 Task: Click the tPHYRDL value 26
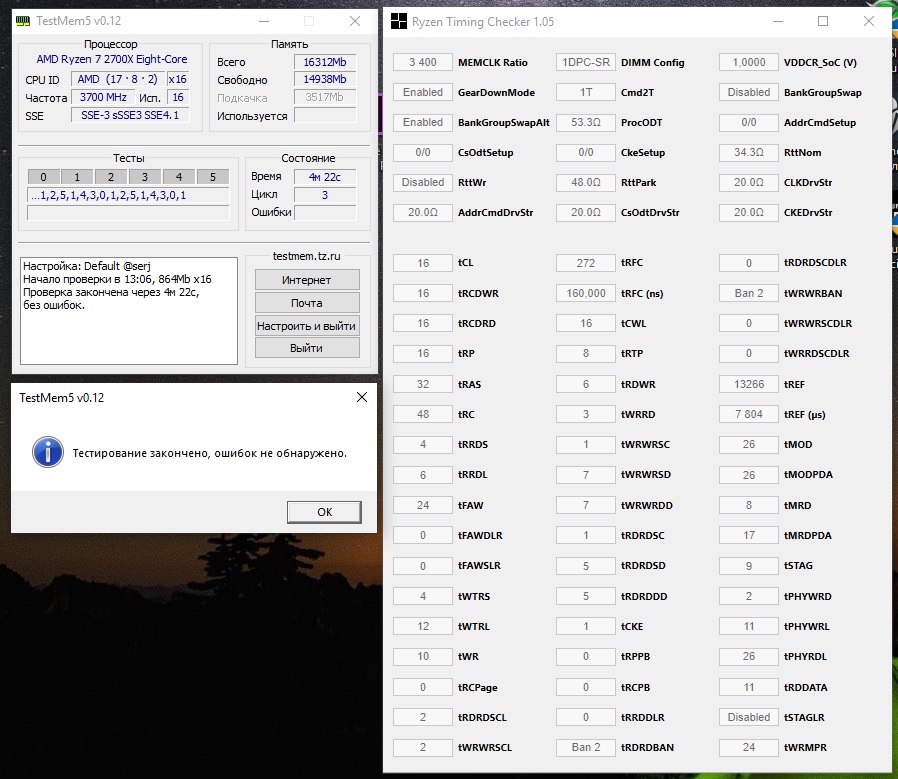(x=749, y=656)
